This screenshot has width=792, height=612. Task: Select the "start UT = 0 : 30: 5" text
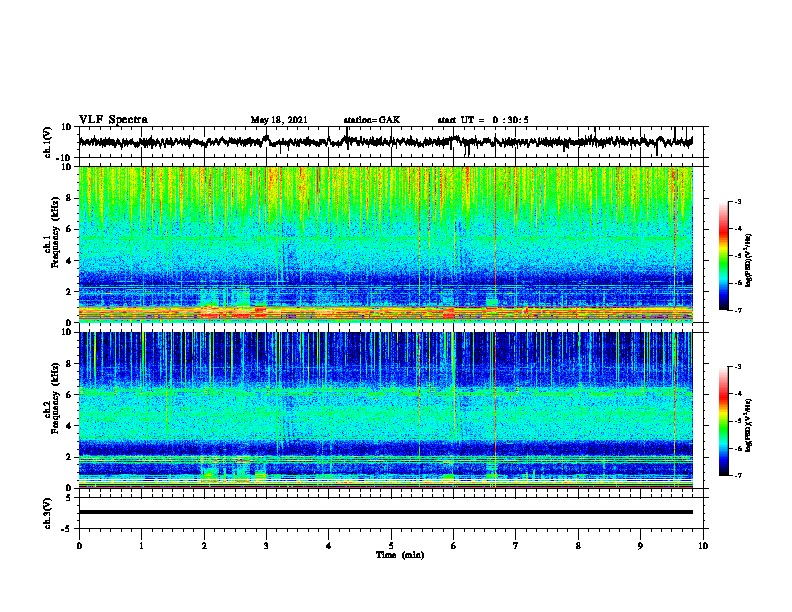point(483,120)
